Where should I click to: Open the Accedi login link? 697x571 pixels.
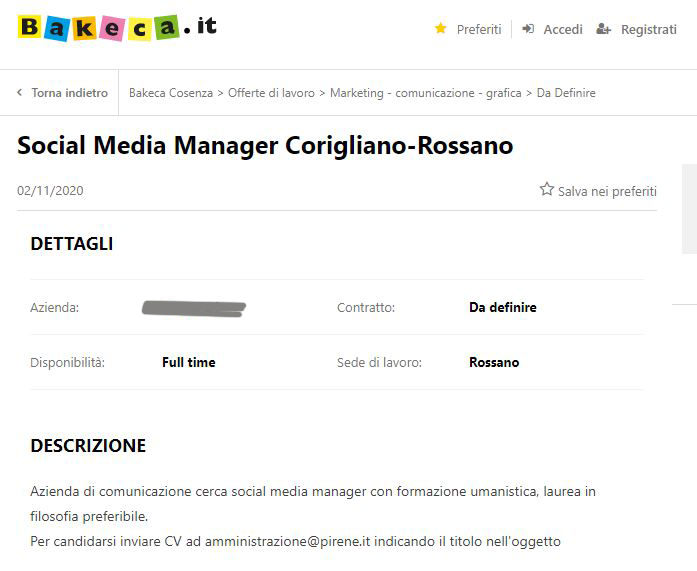562,29
